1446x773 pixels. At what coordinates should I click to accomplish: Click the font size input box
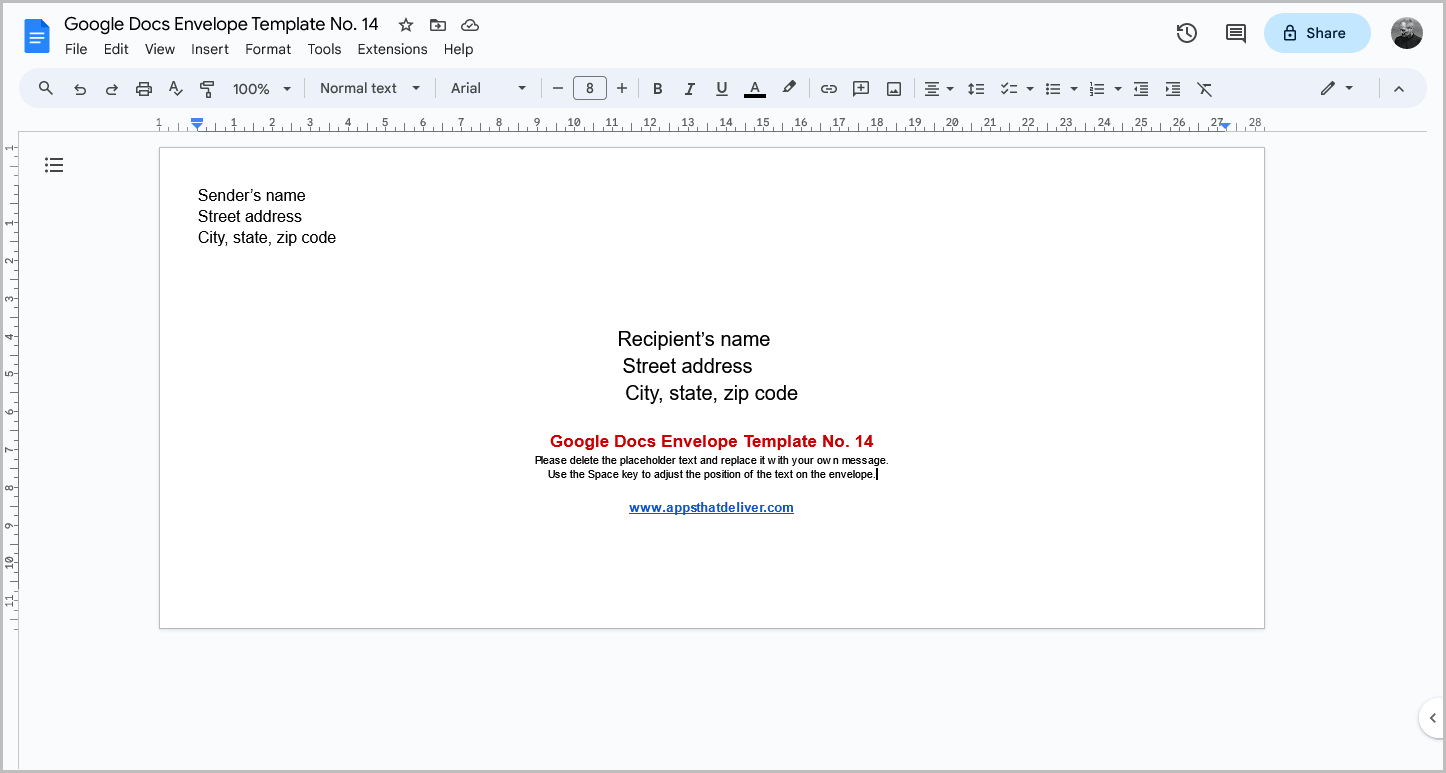click(x=590, y=89)
